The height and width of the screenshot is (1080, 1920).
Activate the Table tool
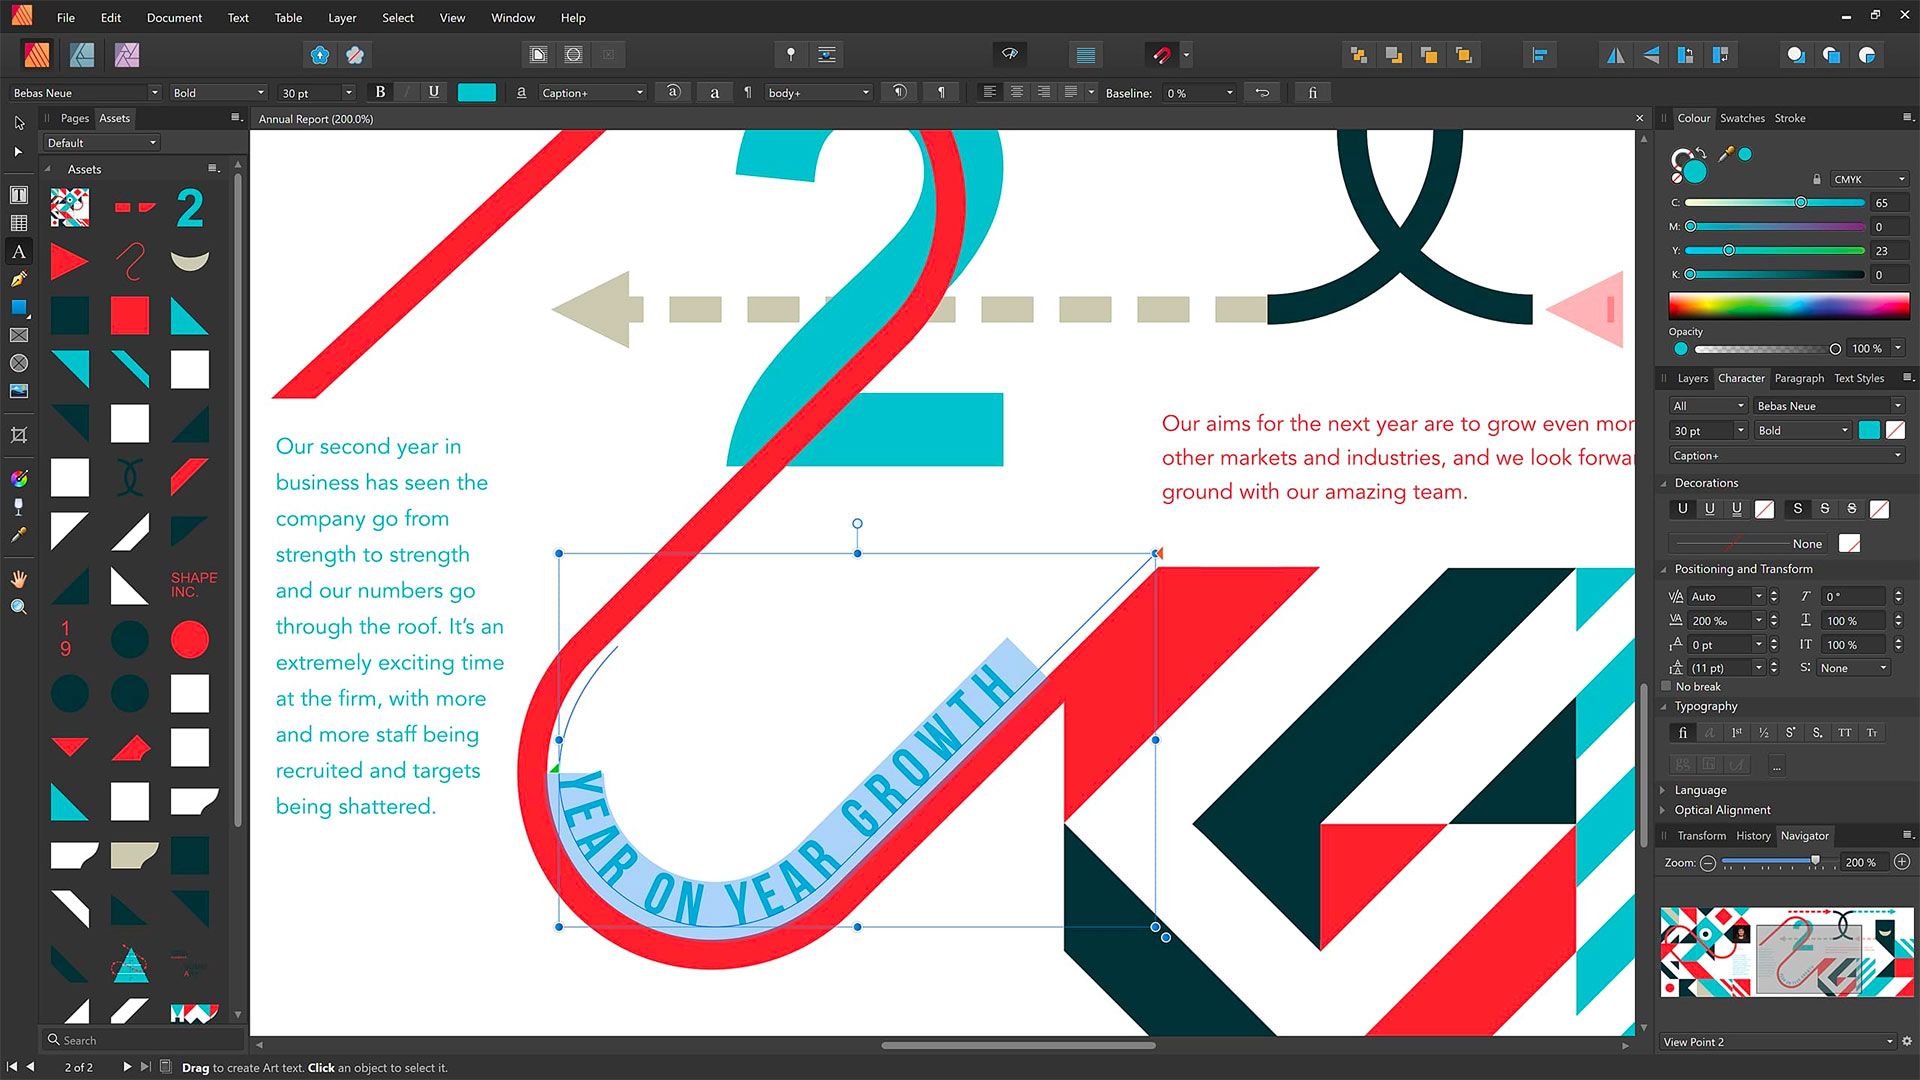click(18, 222)
